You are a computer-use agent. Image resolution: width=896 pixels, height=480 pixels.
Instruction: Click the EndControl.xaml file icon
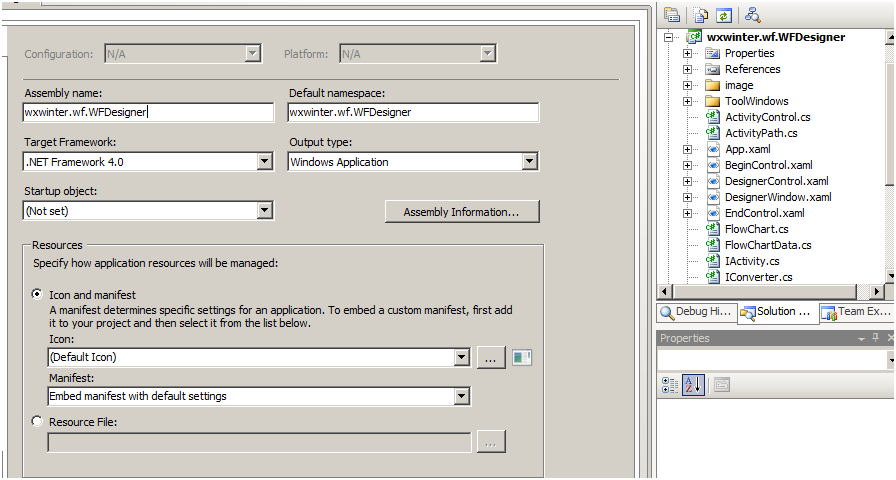713,213
